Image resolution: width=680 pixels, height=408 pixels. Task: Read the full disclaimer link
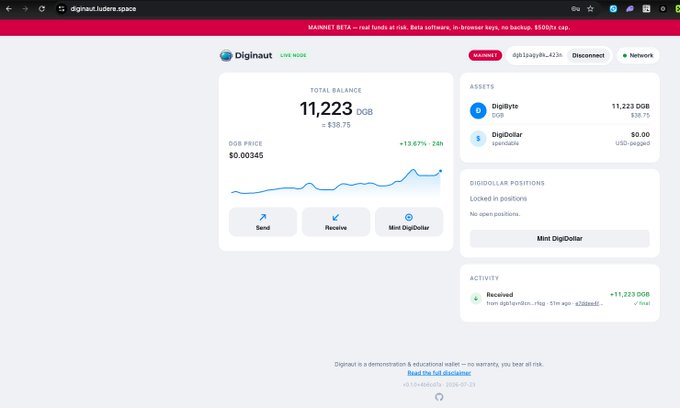pyautogui.click(x=439, y=373)
